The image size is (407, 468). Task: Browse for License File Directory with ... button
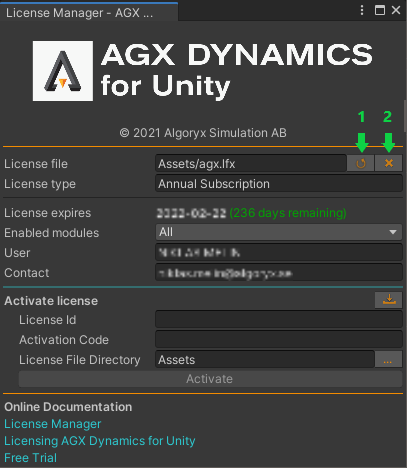coord(388,360)
